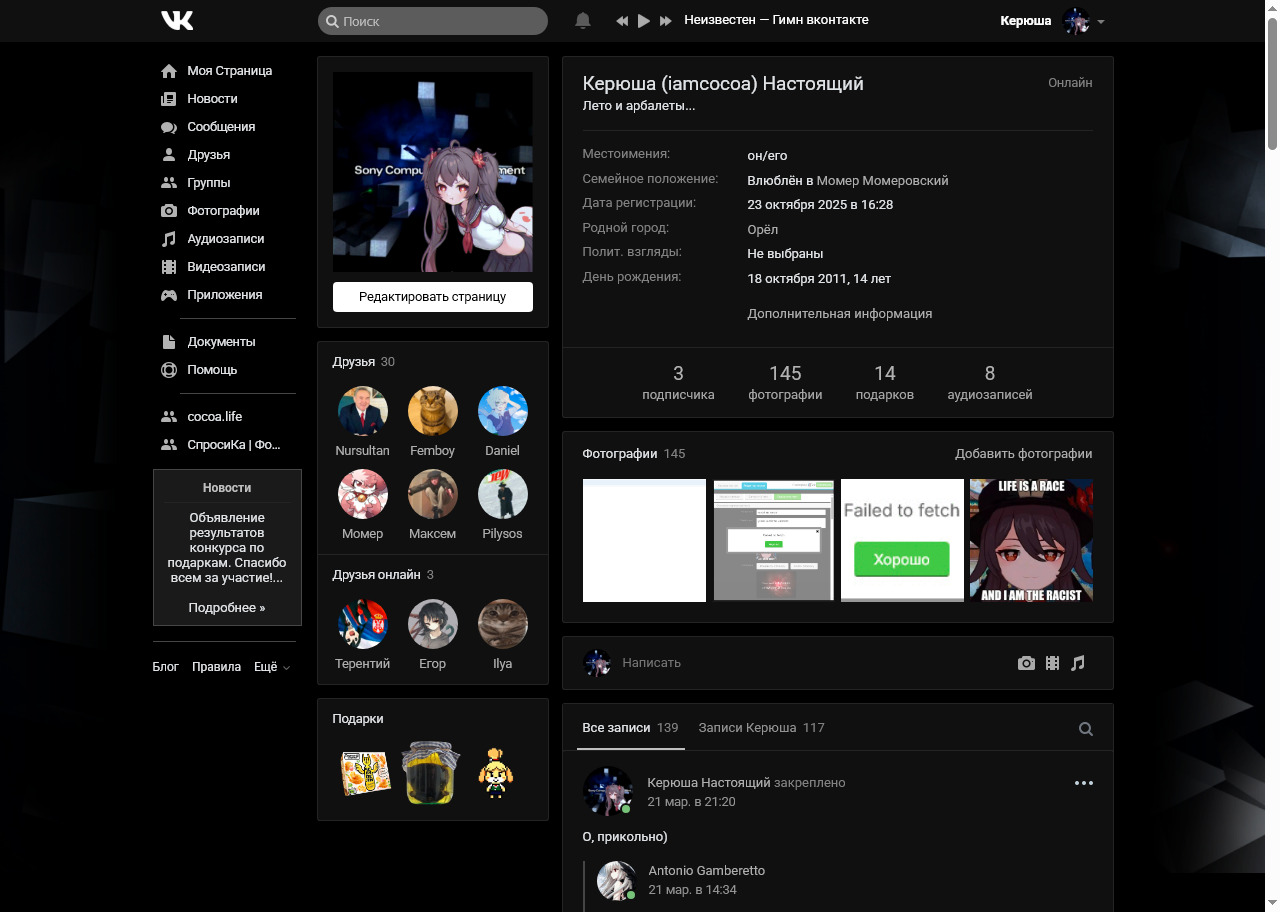Attach a video using film icon
Image resolution: width=1280 pixels, height=912 pixels.
1052,663
